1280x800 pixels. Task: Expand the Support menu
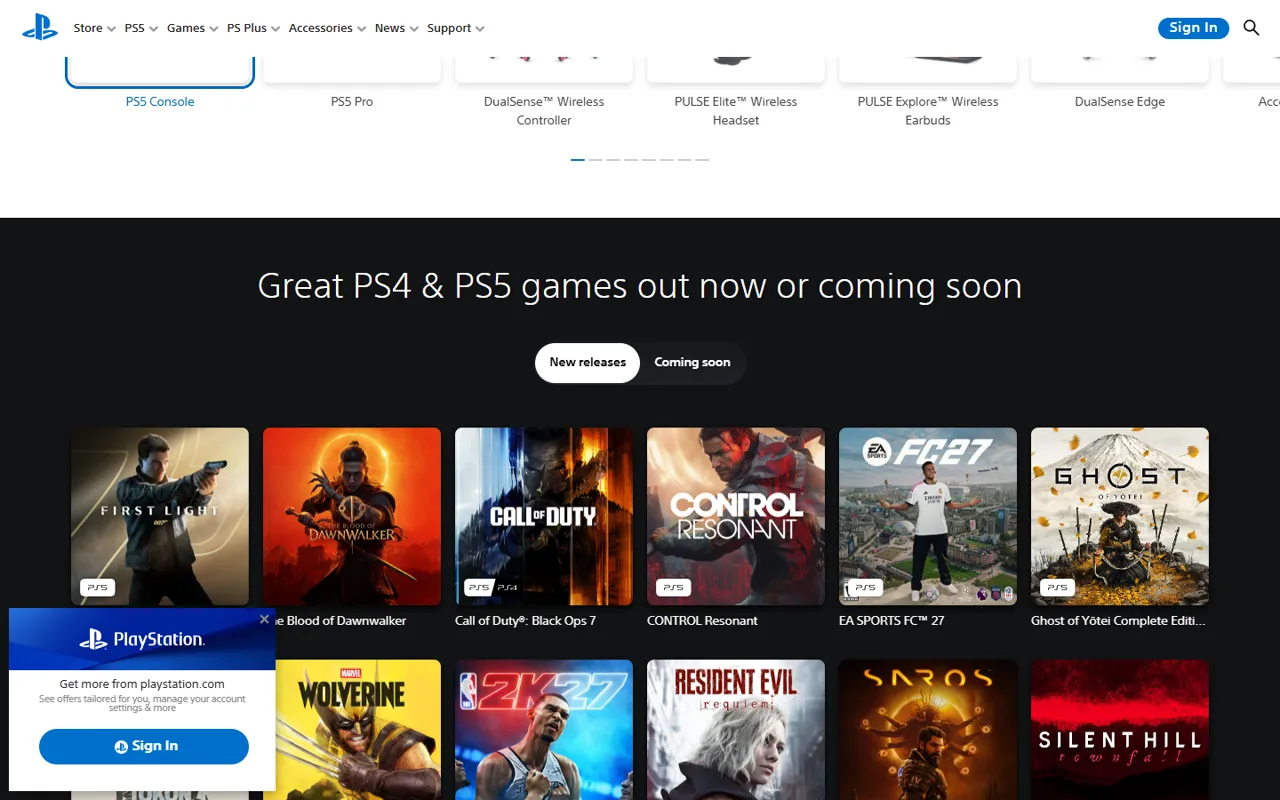(x=455, y=28)
